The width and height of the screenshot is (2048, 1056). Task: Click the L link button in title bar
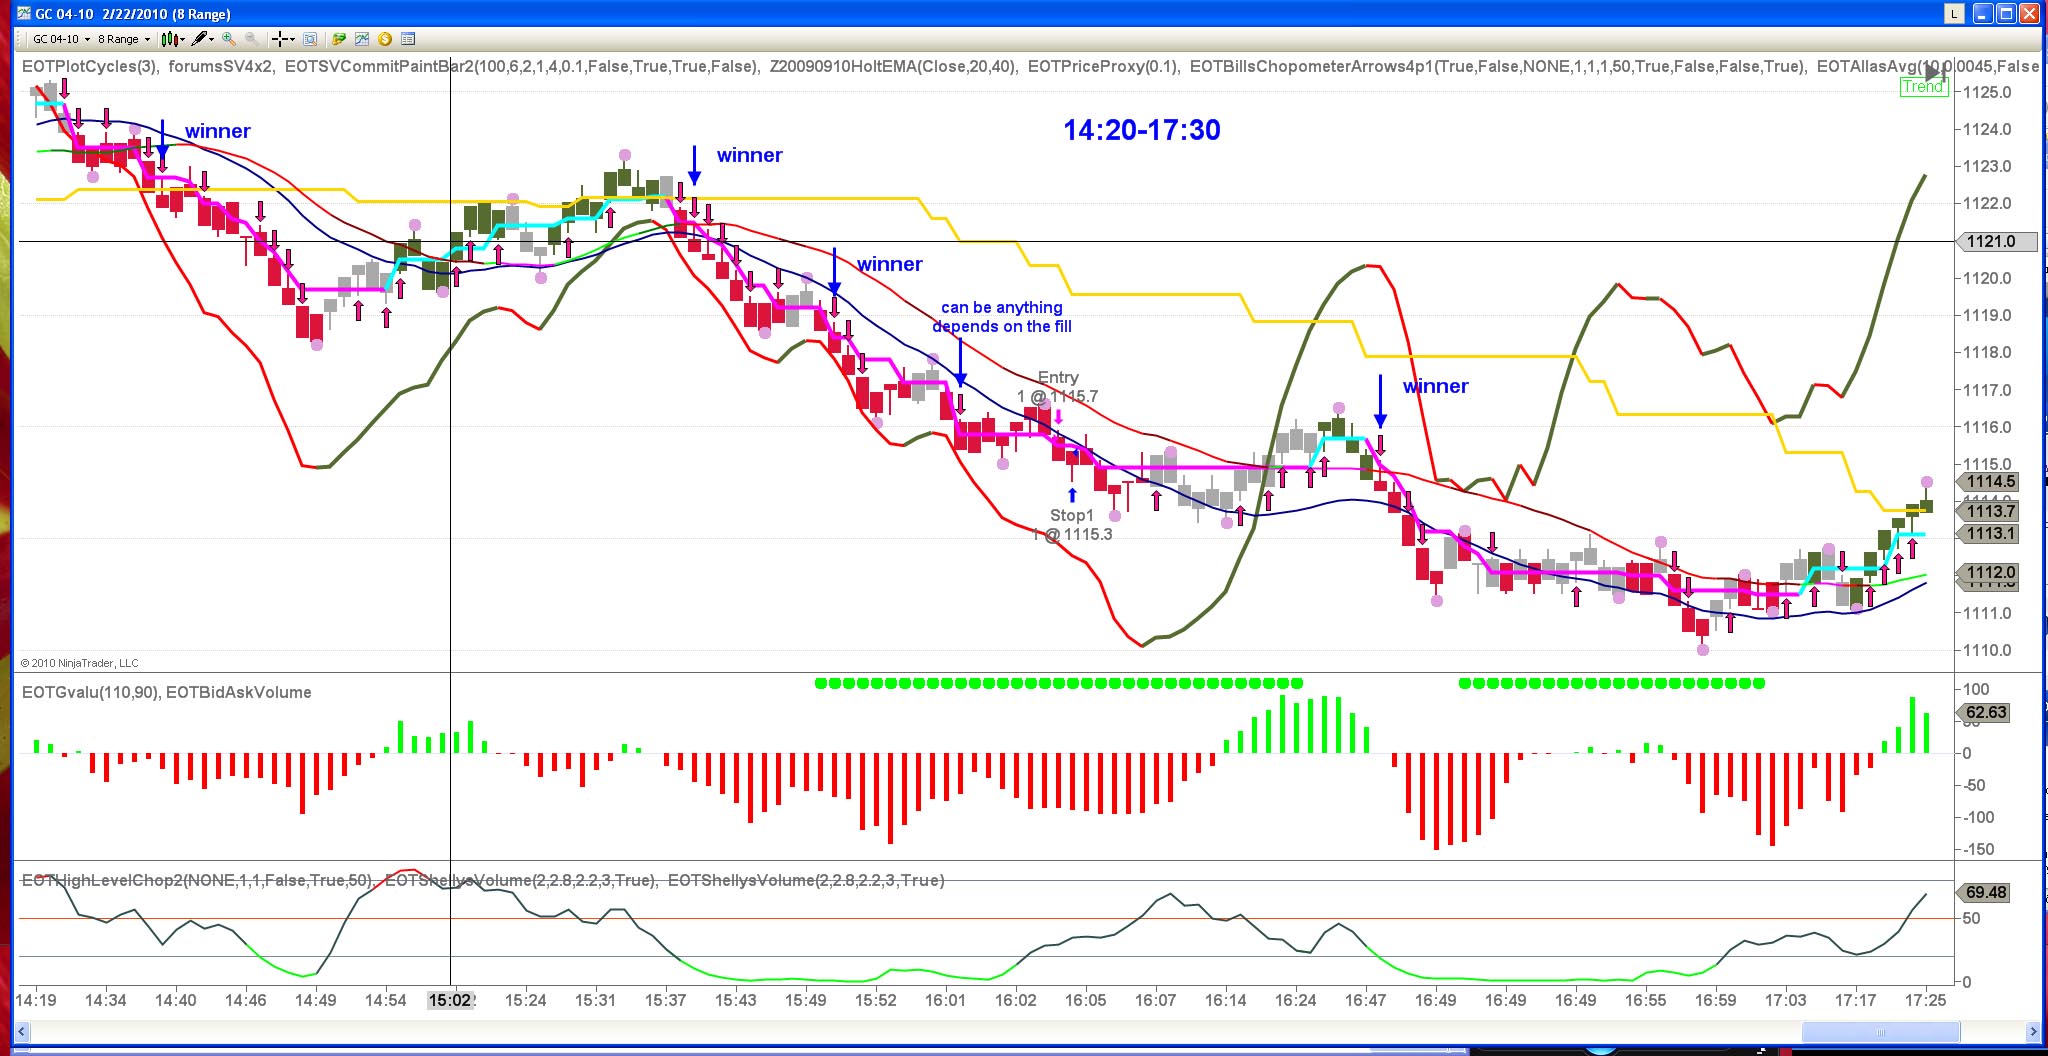pyautogui.click(x=1953, y=13)
